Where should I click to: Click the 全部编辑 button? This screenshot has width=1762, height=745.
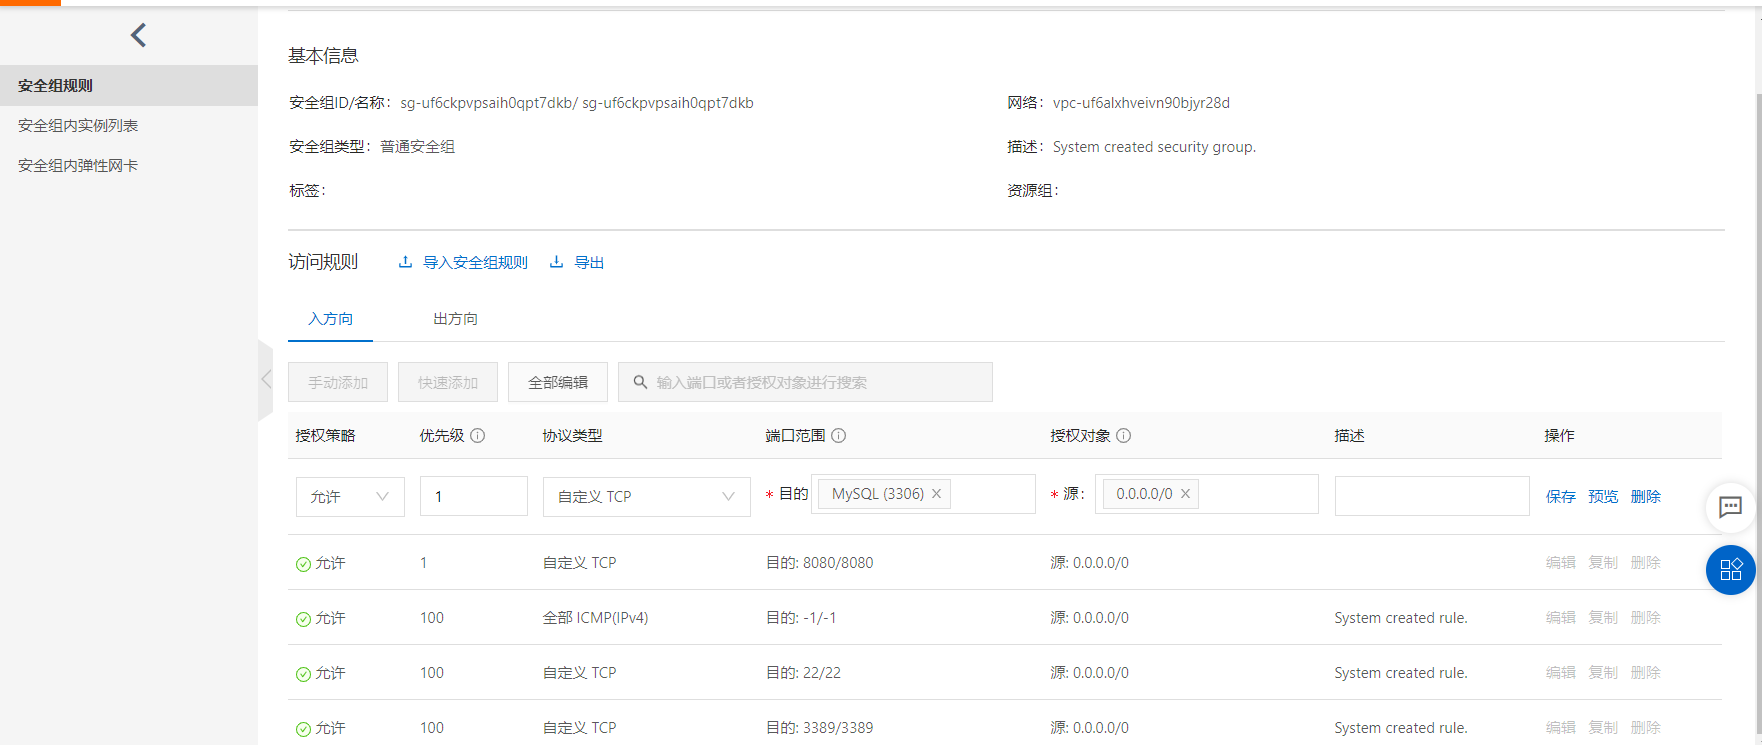point(558,382)
